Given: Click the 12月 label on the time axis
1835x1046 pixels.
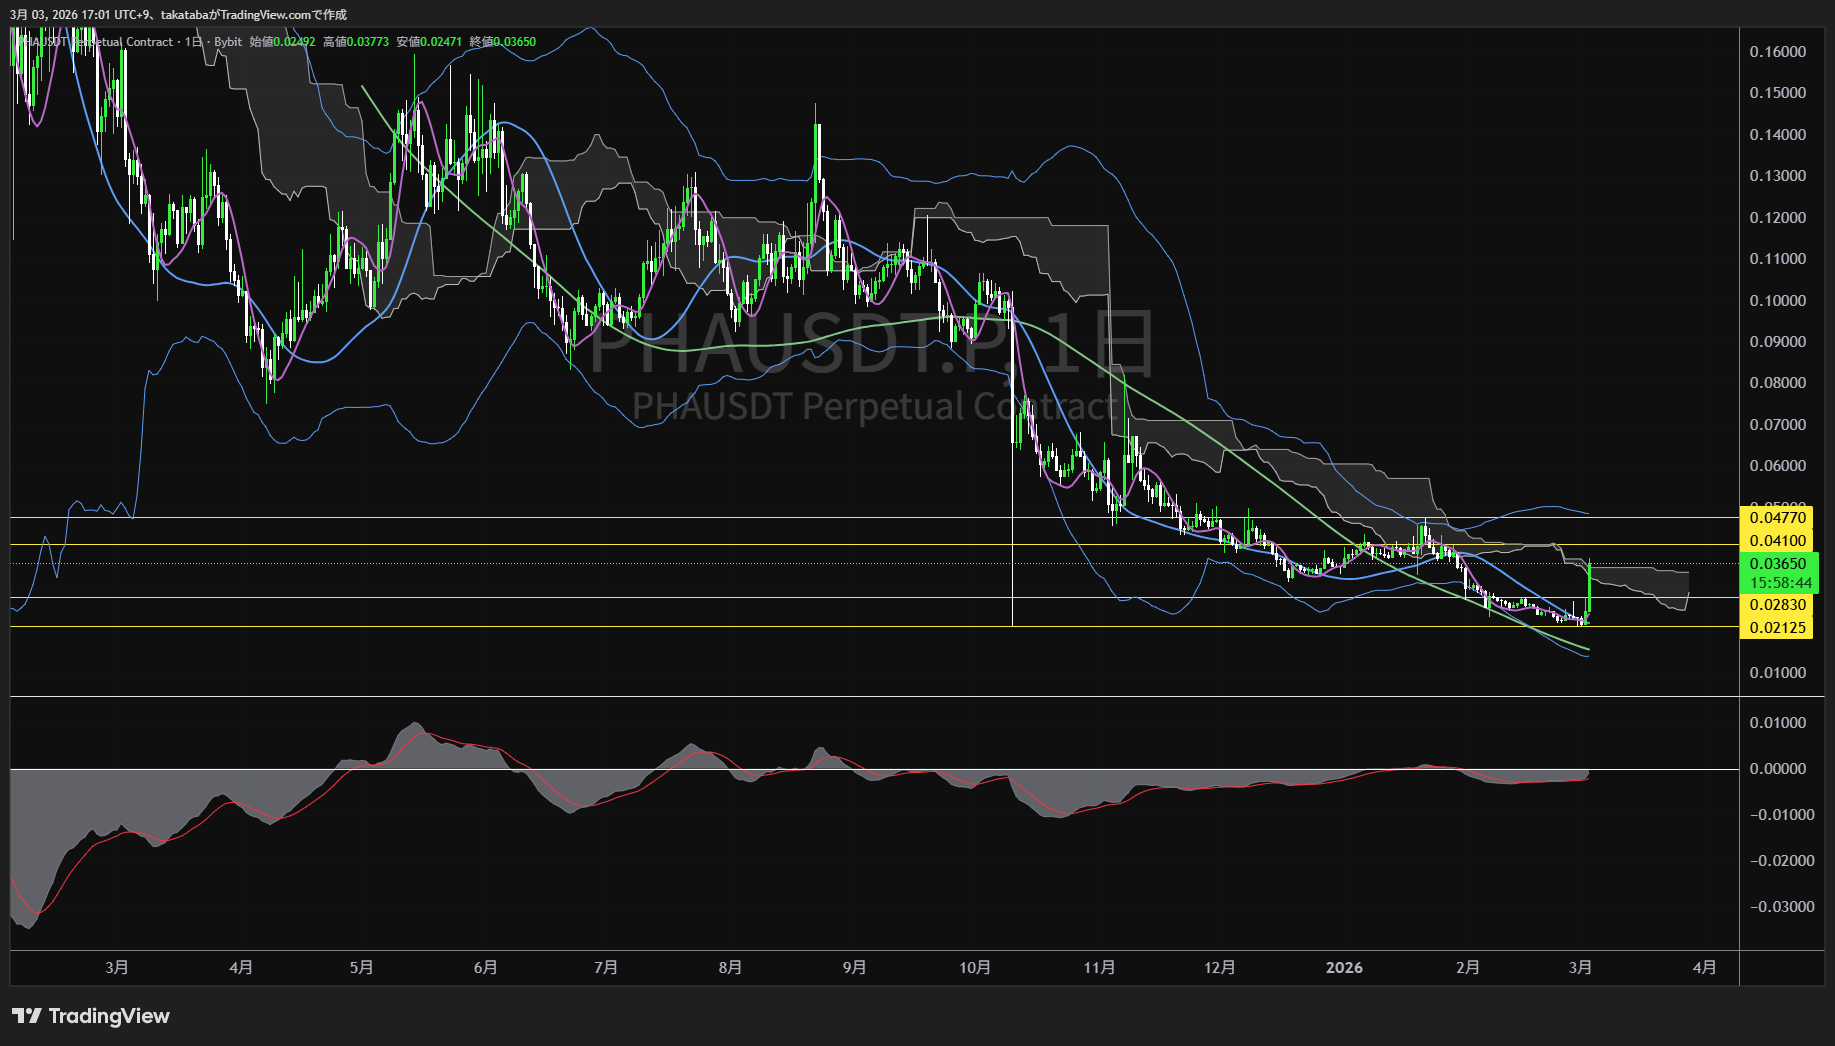Looking at the screenshot, I should (1219, 967).
